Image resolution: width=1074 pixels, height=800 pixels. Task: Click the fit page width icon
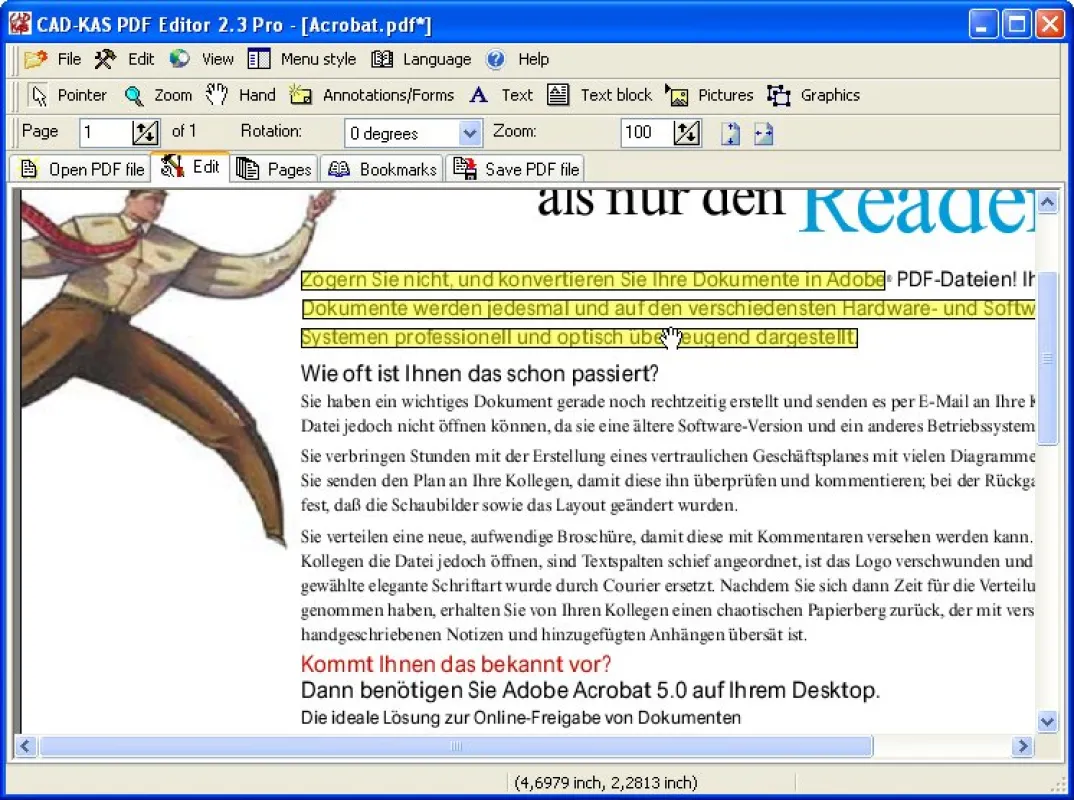[764, 134]
